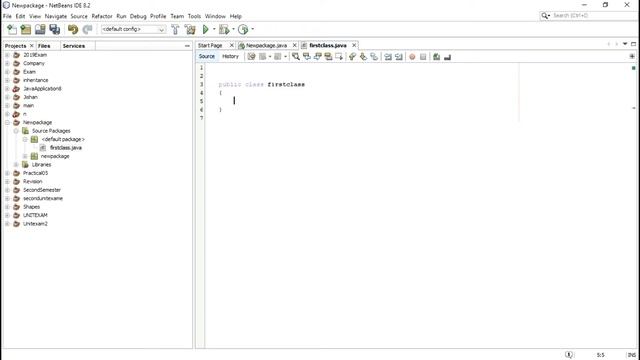Click the Find Selection magnifier icon
This screenshot has width=640, height=360.
(296, 57)
